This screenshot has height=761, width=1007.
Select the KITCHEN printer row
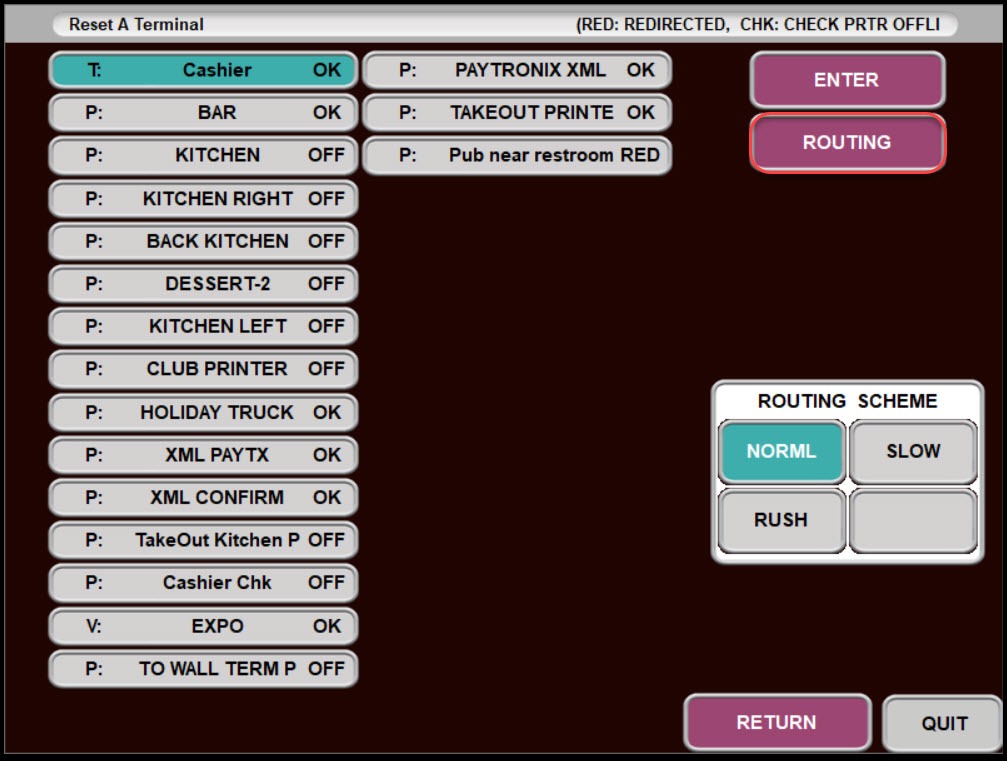(x=203, y=156)
